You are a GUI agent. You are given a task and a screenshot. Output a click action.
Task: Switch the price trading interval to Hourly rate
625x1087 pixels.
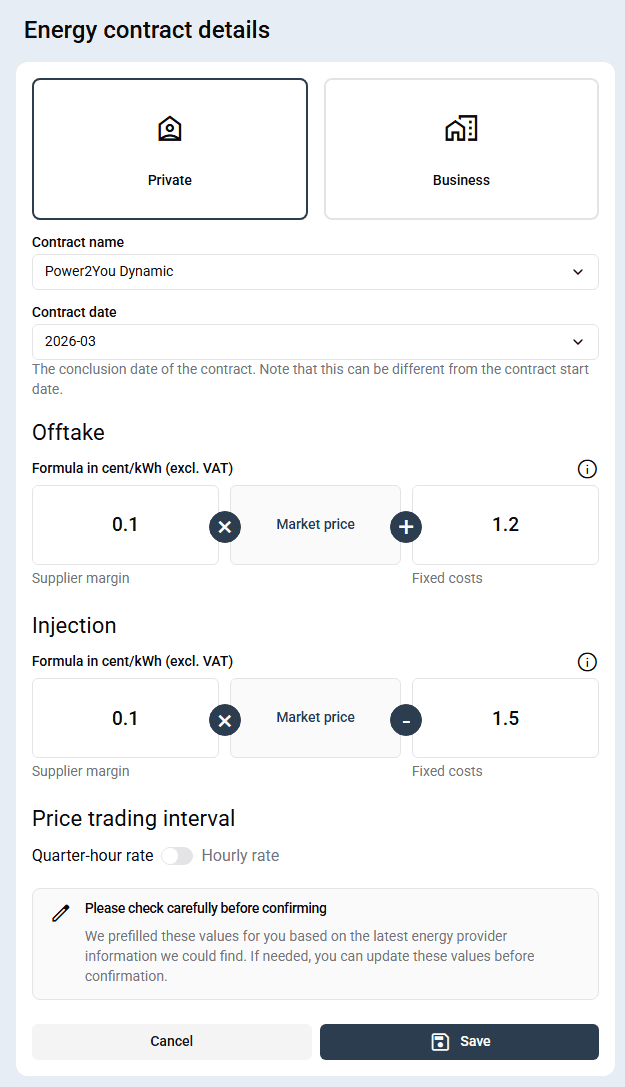177,856
